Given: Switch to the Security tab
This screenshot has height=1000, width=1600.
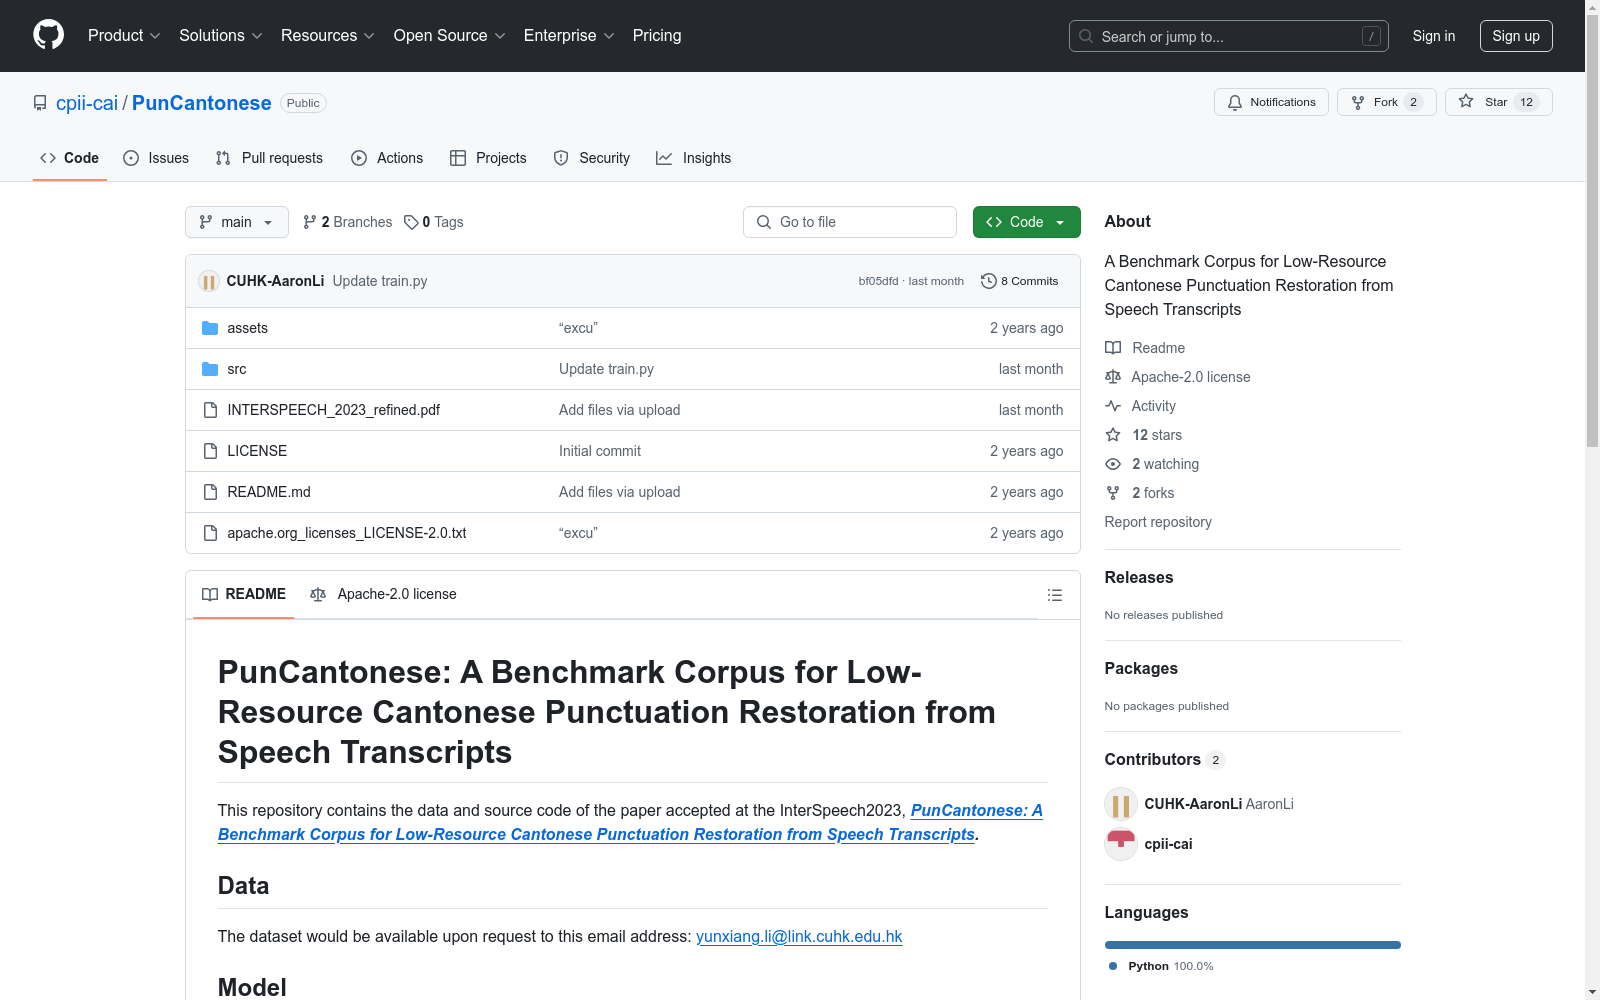Looking at the screenshot, I should (592, 158).
